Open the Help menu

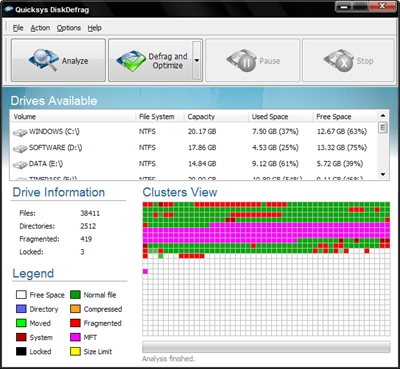(x=95, y=28)
